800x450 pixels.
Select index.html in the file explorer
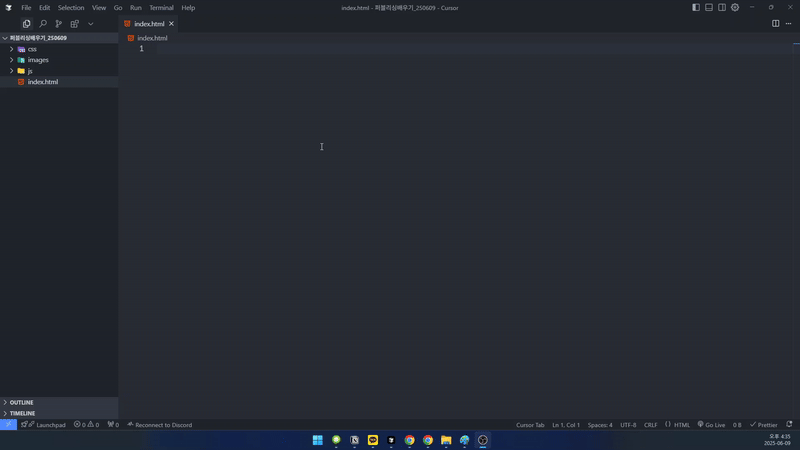[42, 82]
